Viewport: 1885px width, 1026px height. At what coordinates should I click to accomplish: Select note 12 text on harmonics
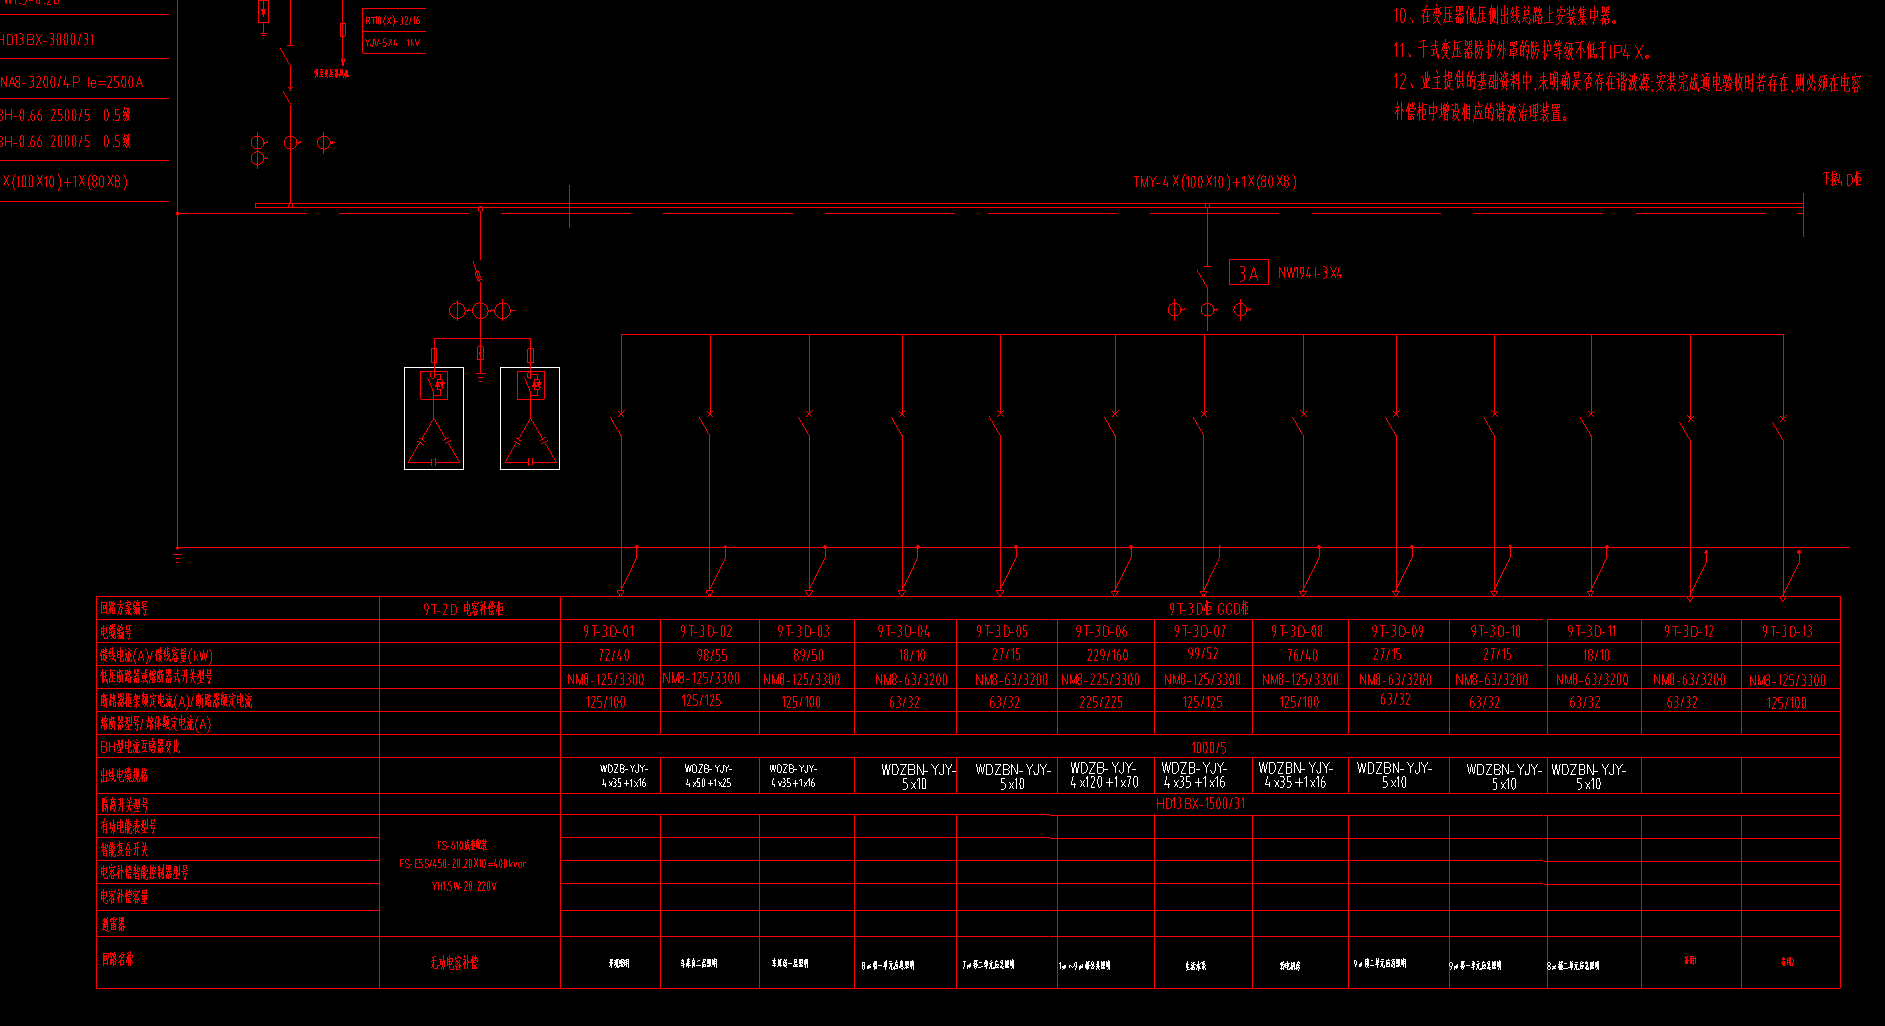(x=1627, y=97)
